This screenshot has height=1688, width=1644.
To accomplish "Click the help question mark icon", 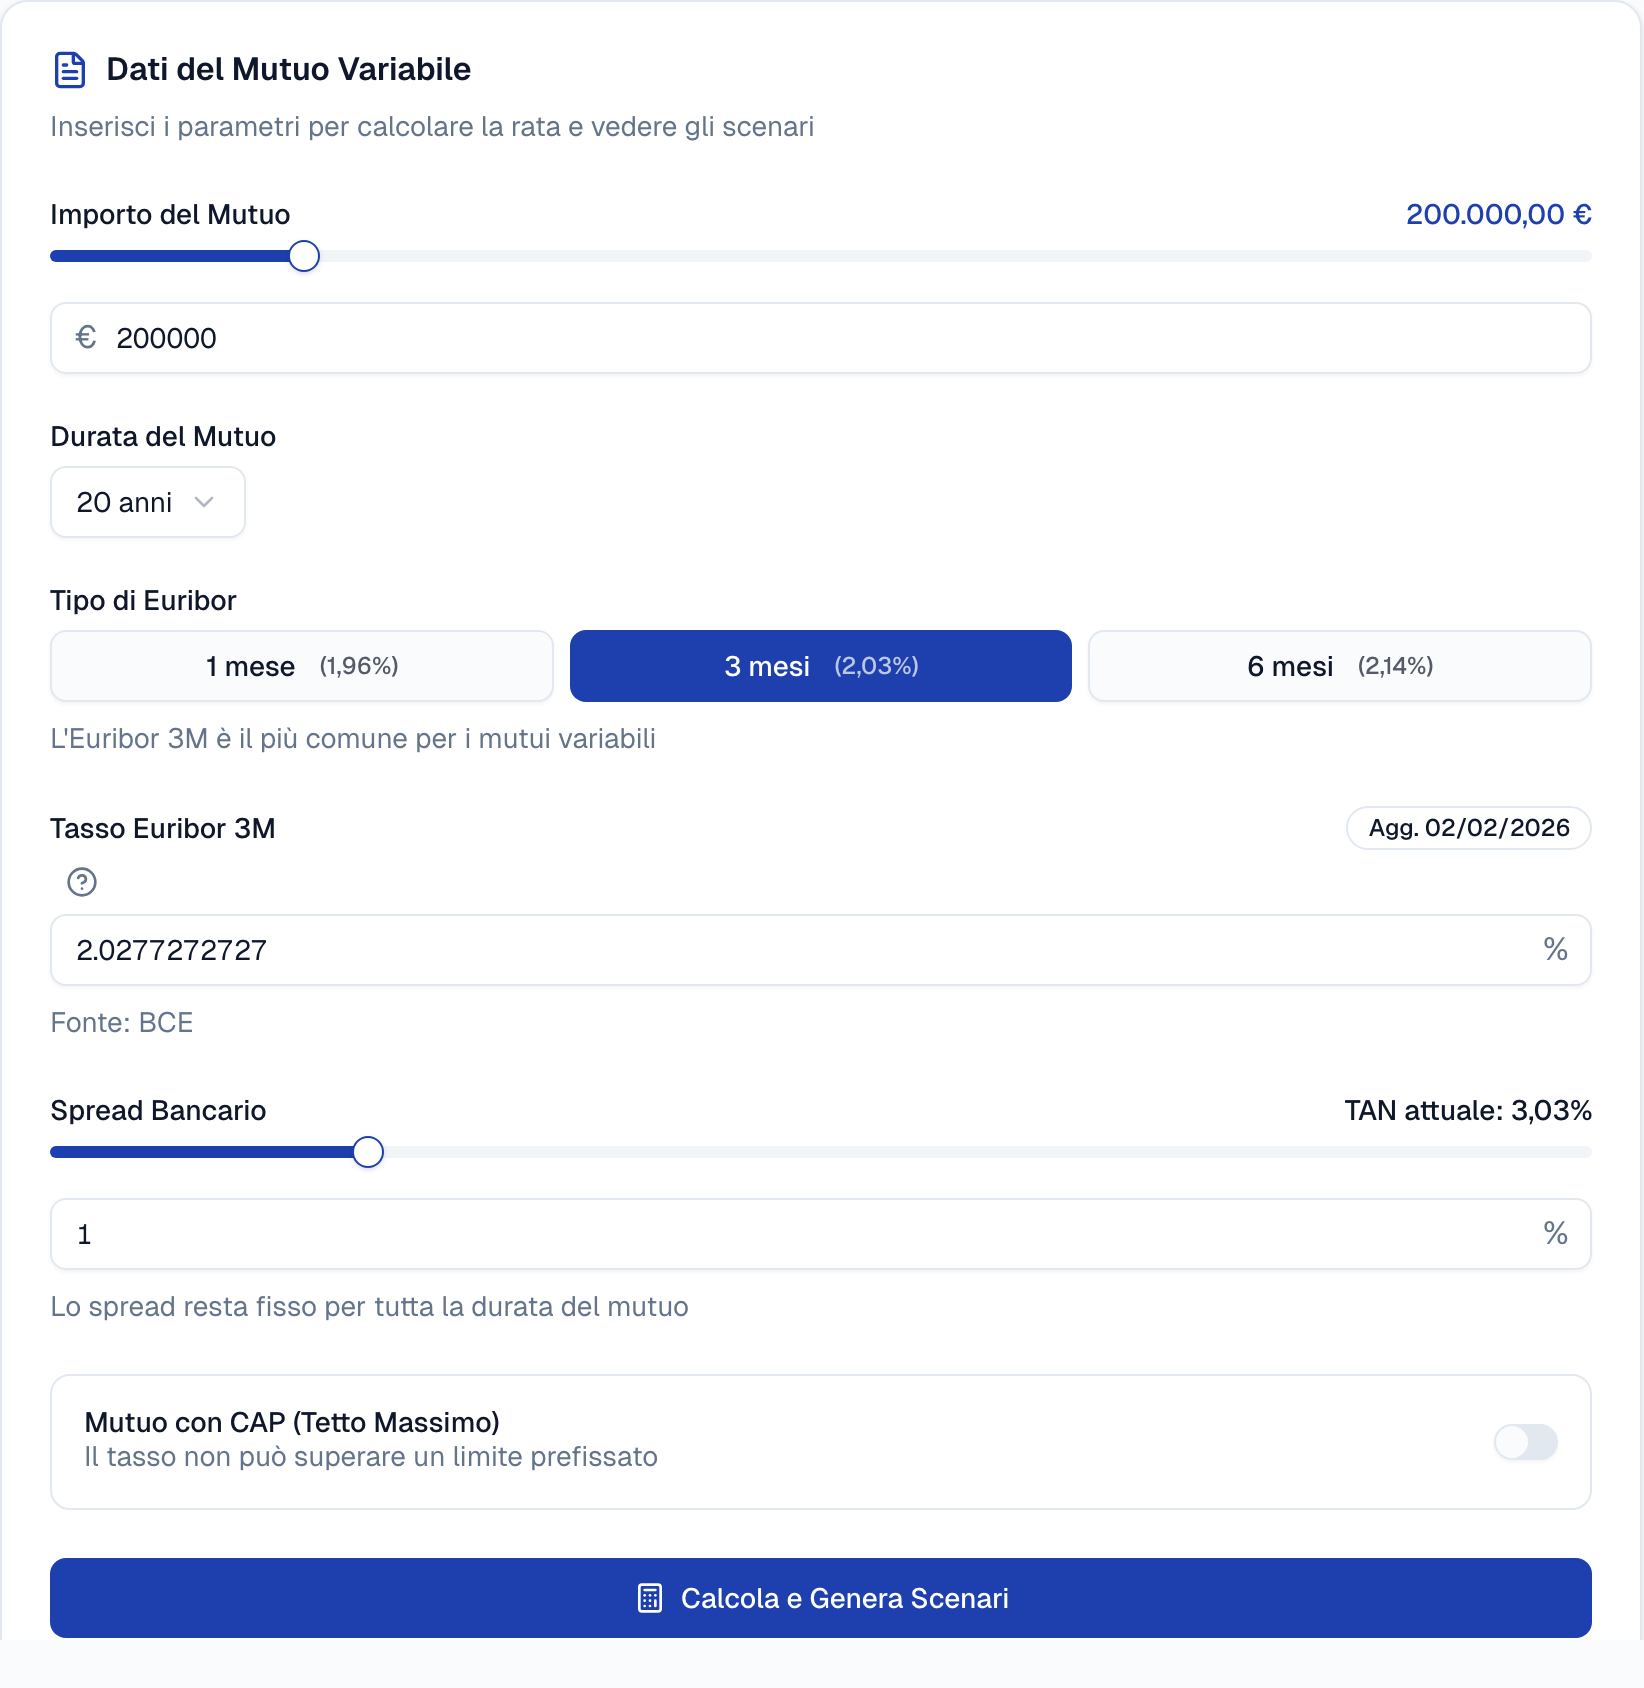I will 82,882.
